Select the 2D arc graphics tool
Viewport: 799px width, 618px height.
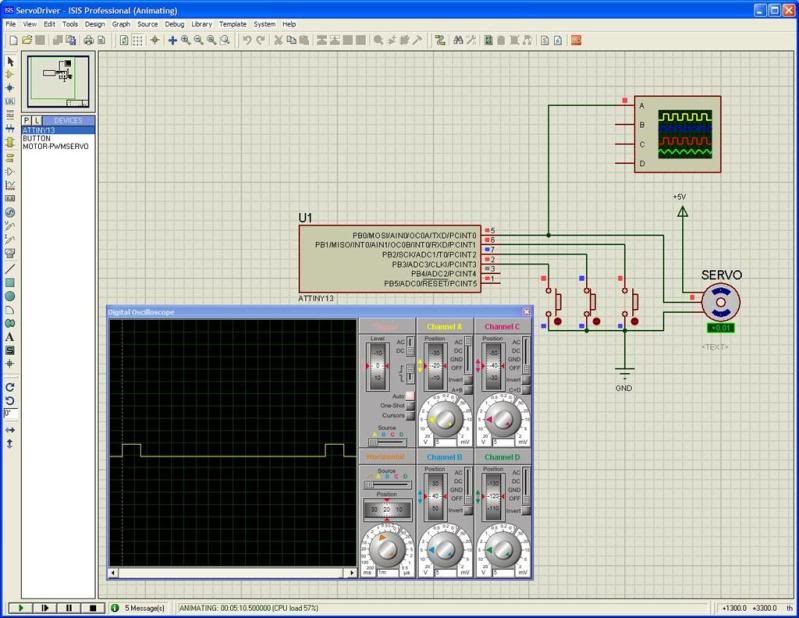[x=10, y=310]
